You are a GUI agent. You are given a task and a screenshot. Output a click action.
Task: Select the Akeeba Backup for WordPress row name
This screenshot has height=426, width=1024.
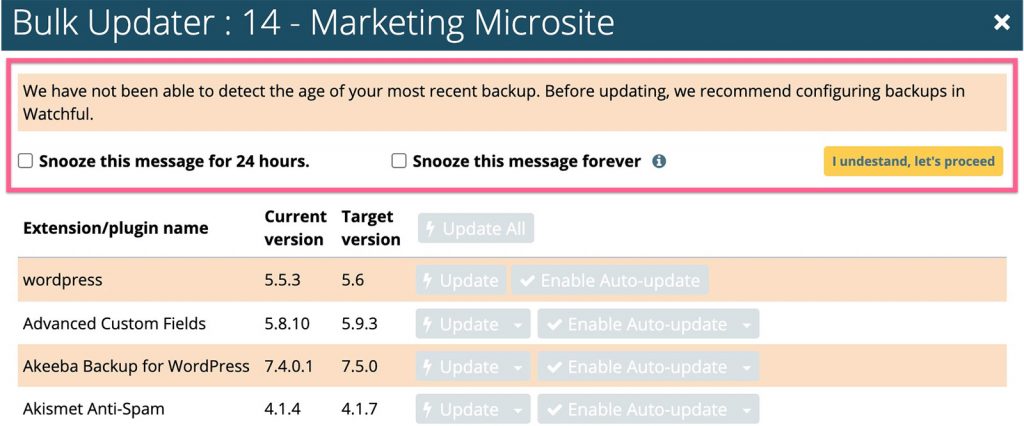136,366
